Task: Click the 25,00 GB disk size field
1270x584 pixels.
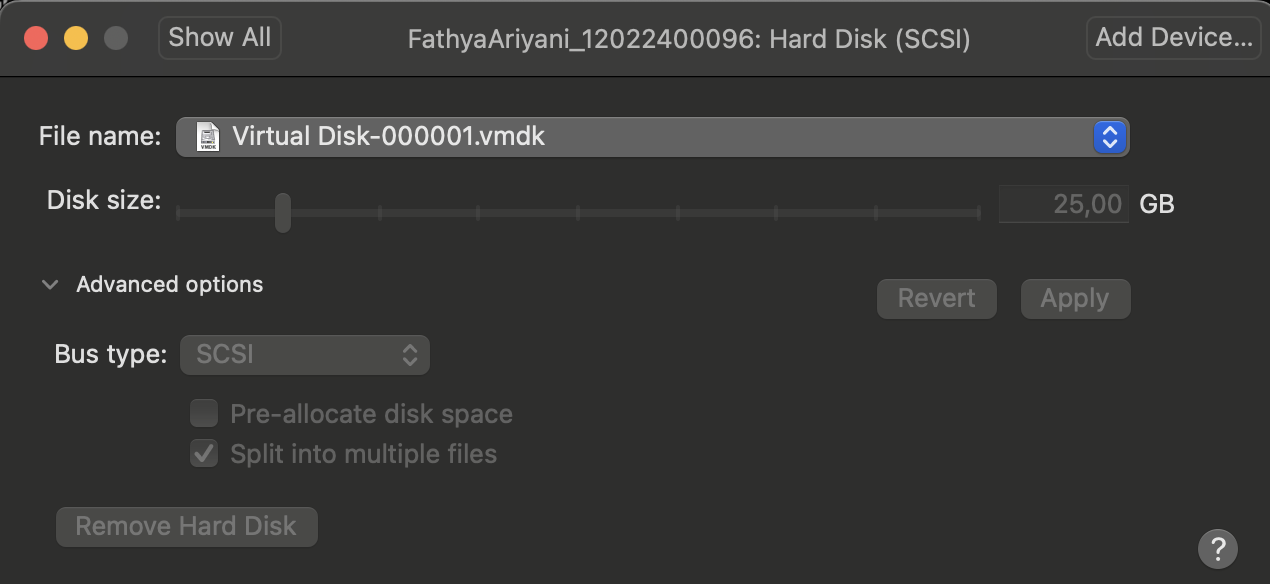Action: [x=1064, y=204]
